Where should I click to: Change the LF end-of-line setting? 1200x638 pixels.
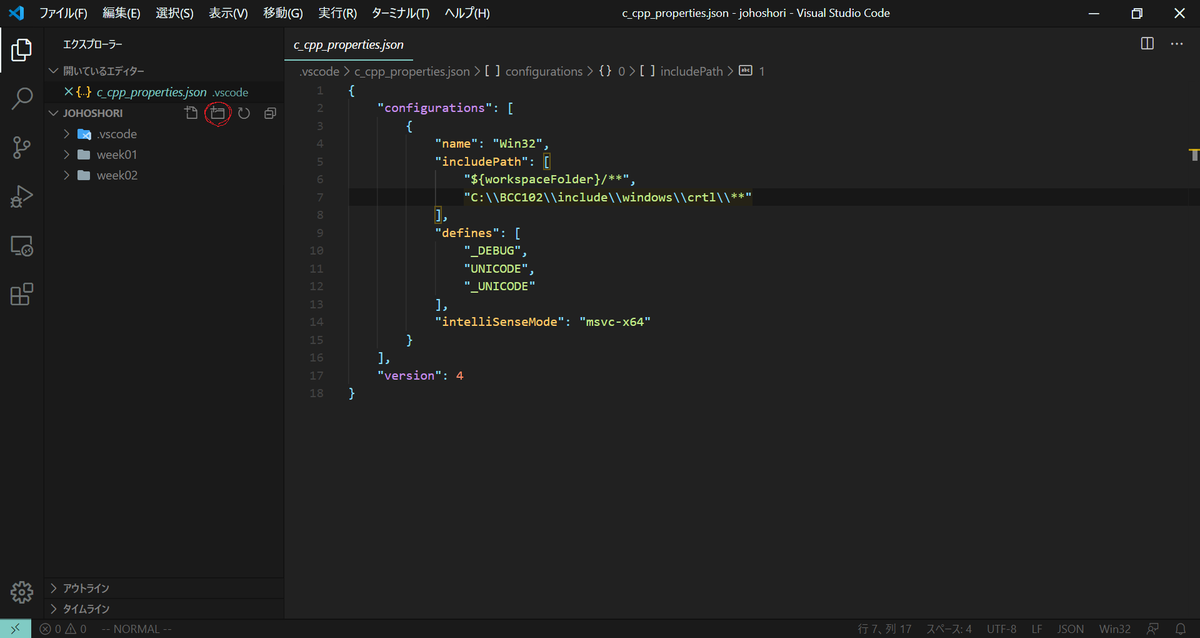click(1037, 629)
